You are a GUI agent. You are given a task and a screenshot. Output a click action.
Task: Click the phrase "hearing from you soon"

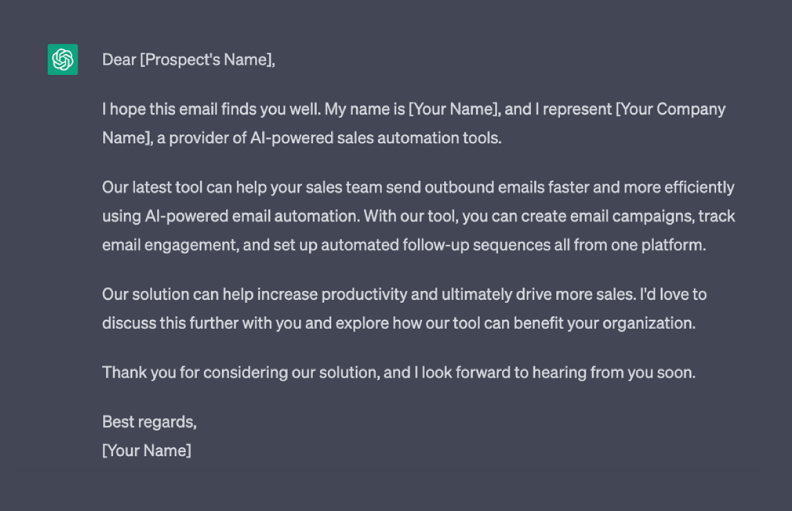click(614, 373)
